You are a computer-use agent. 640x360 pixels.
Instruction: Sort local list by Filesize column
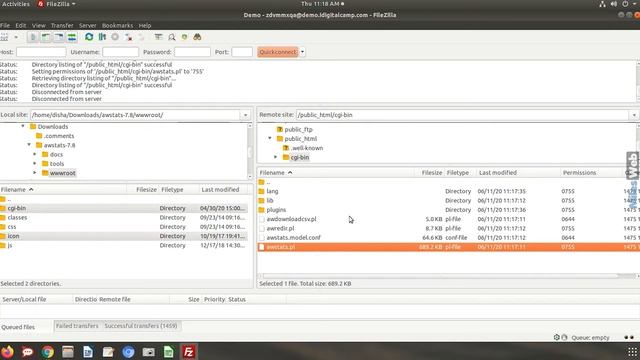(146, 190)
